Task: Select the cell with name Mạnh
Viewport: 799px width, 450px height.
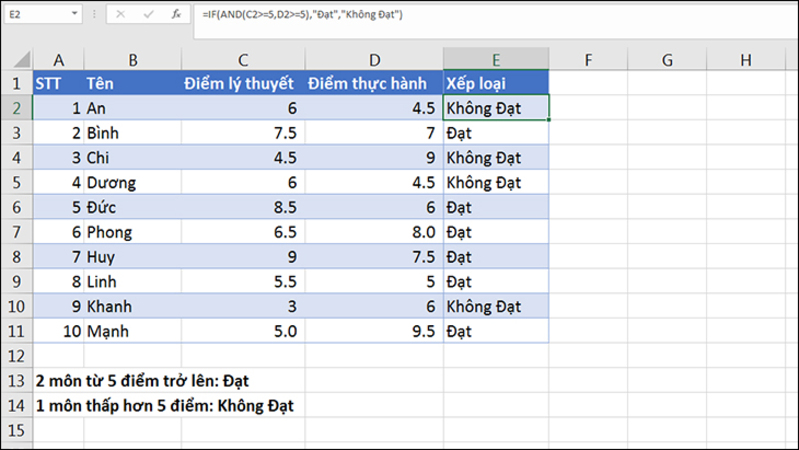Action: [132, 331]
